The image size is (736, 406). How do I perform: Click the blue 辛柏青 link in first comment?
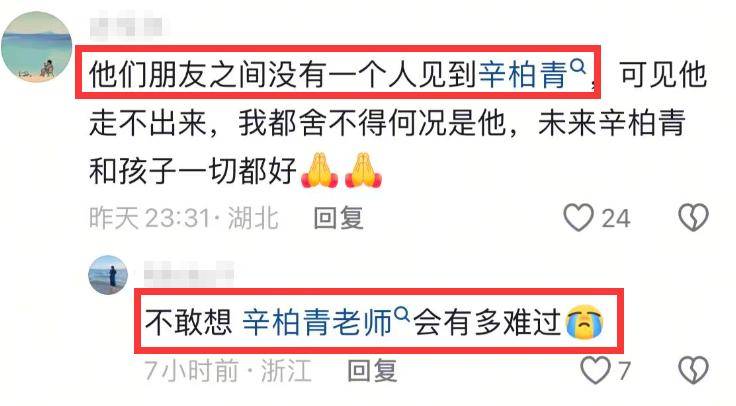coord(523,75)
